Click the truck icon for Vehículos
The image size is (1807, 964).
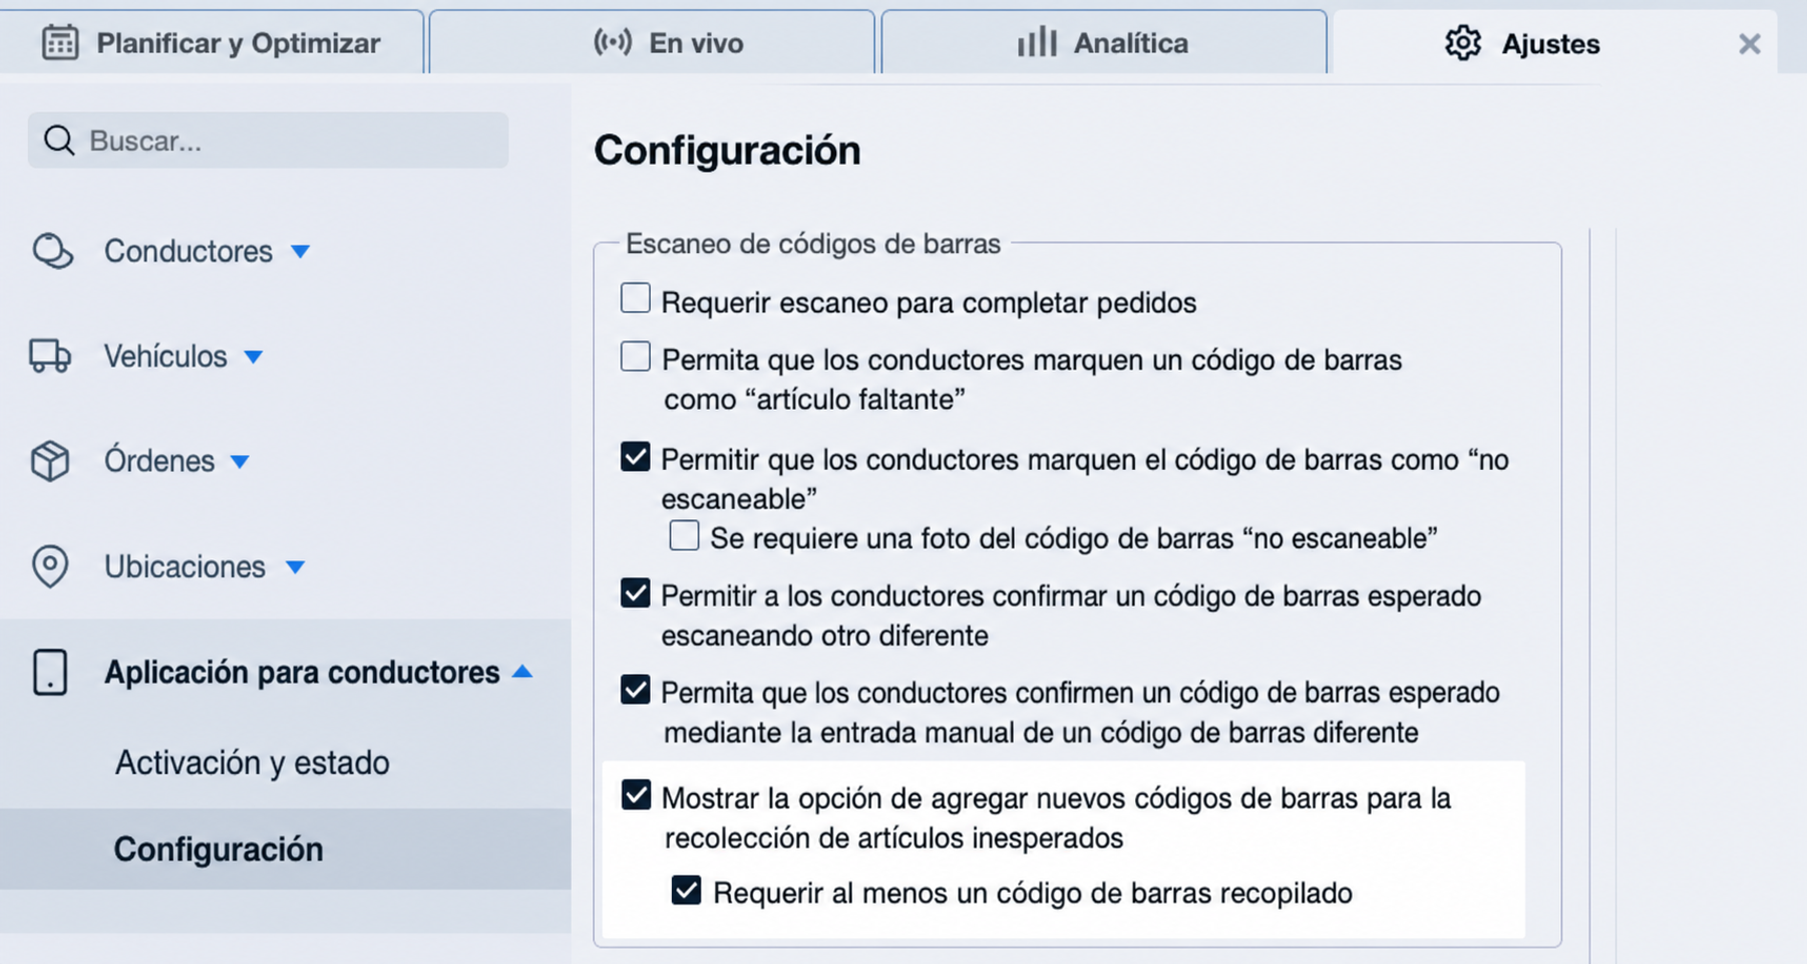coord(50,356)
